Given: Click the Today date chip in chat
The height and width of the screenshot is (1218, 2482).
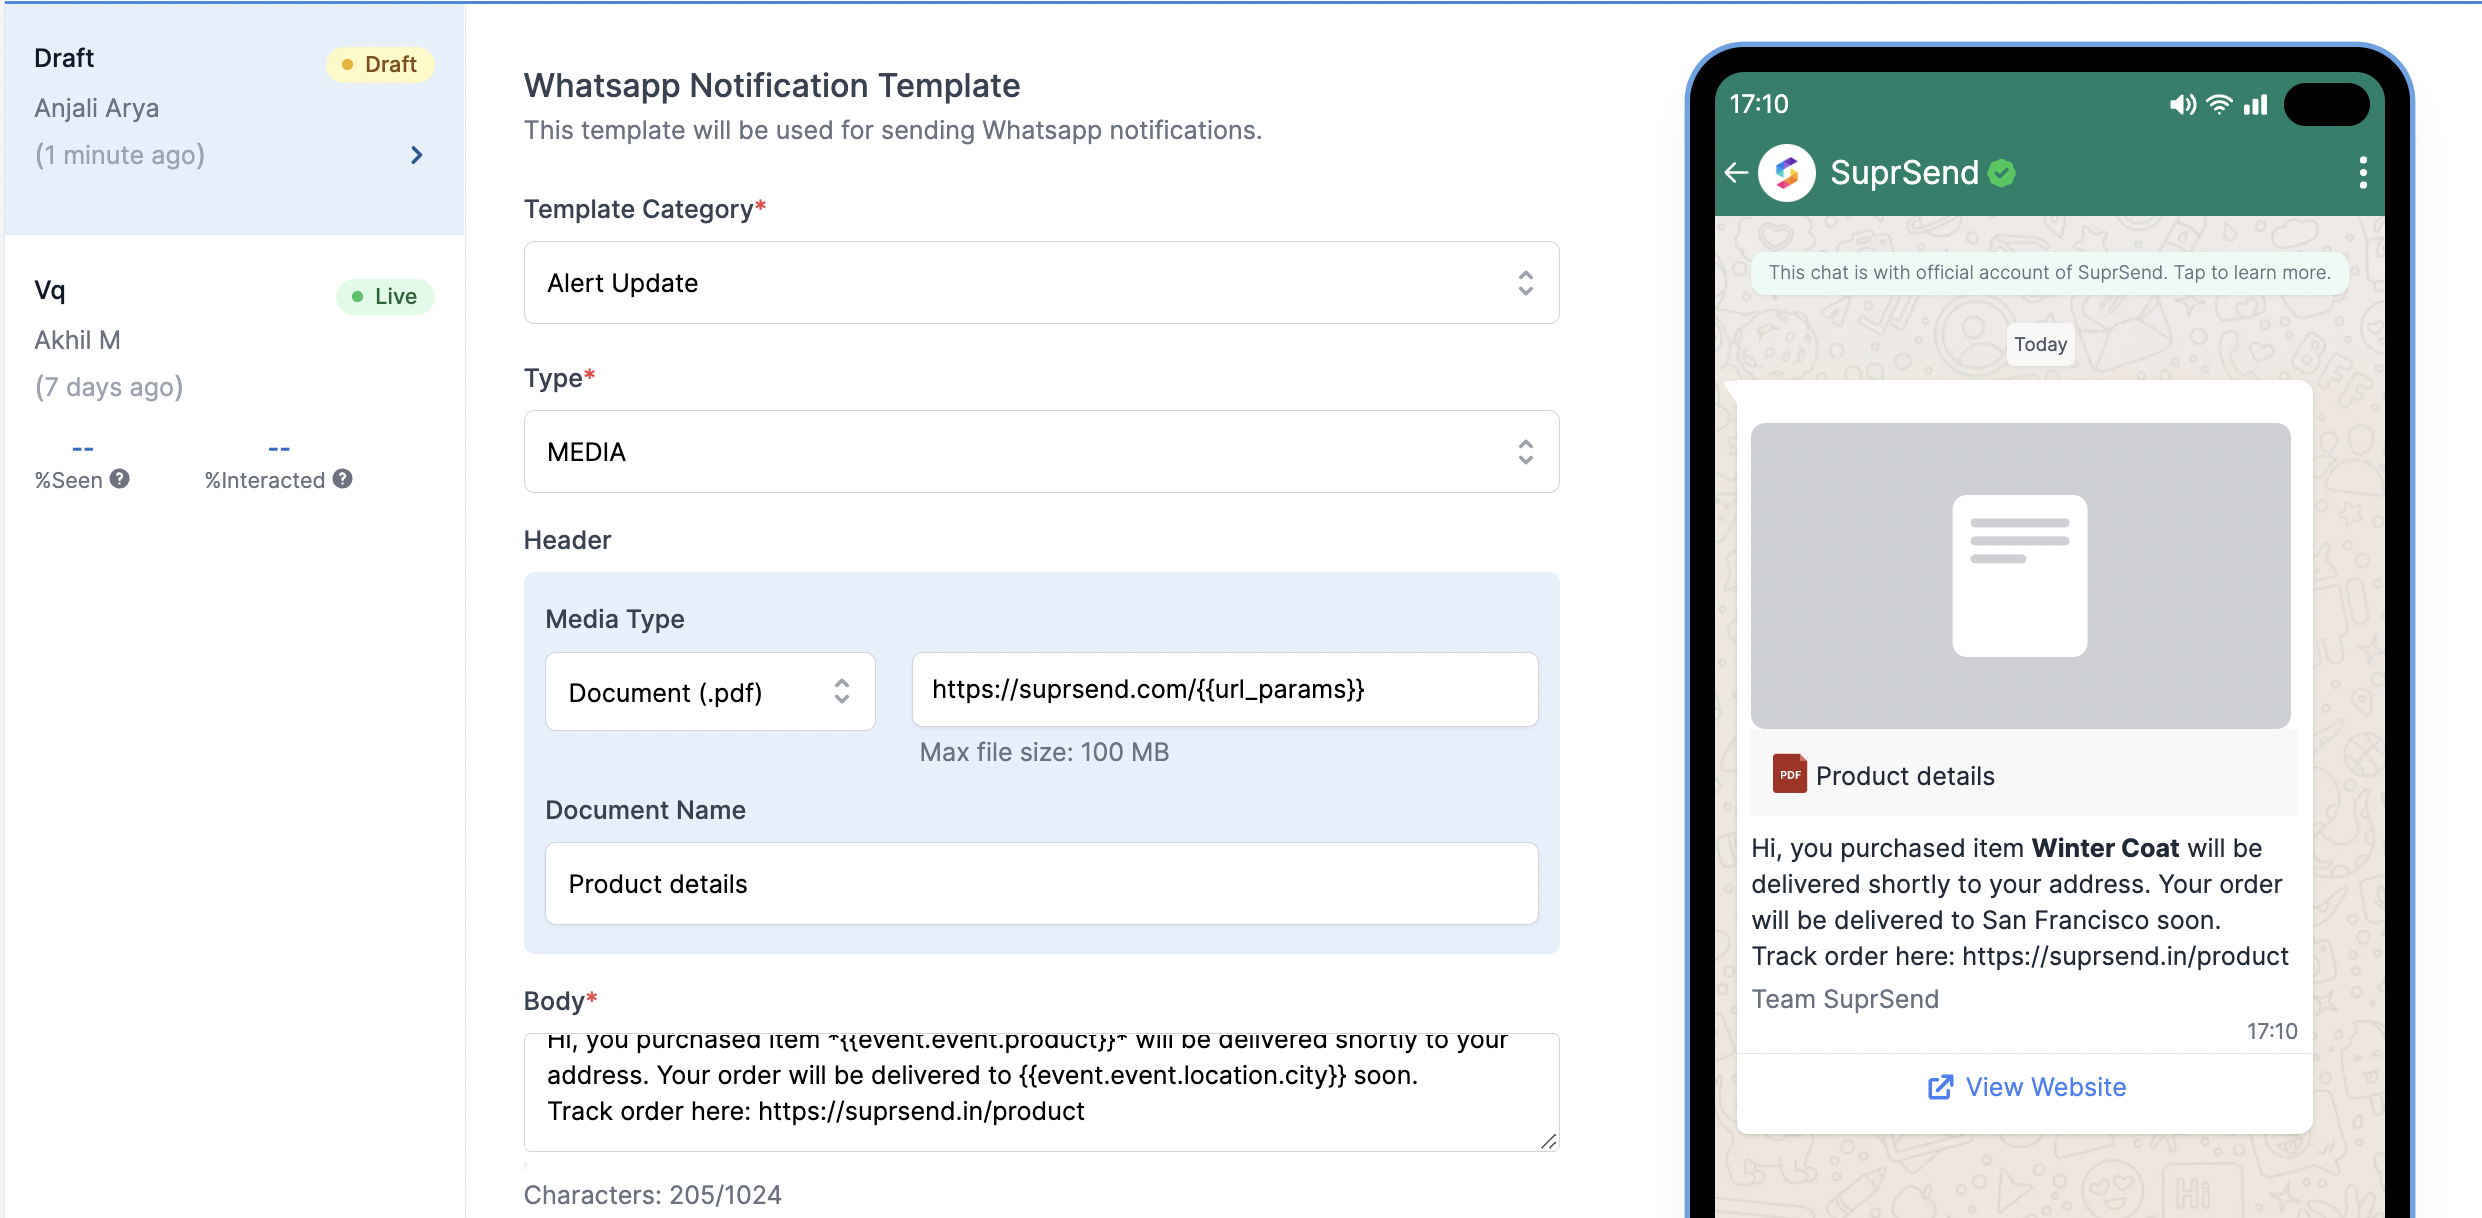Looking at the screenshot, I should click(x=2040, y=345).
